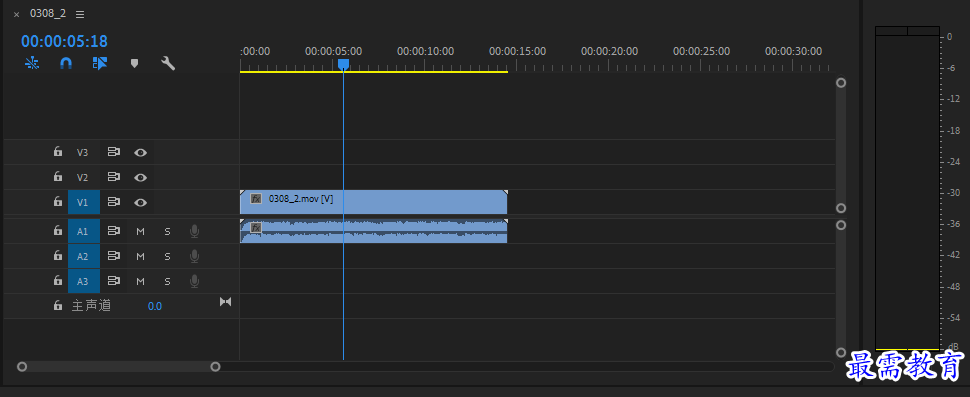970x397 pixels.
Task: Click bottom handle of video vertical scrollbar
Action: click(x=841, y=208)
